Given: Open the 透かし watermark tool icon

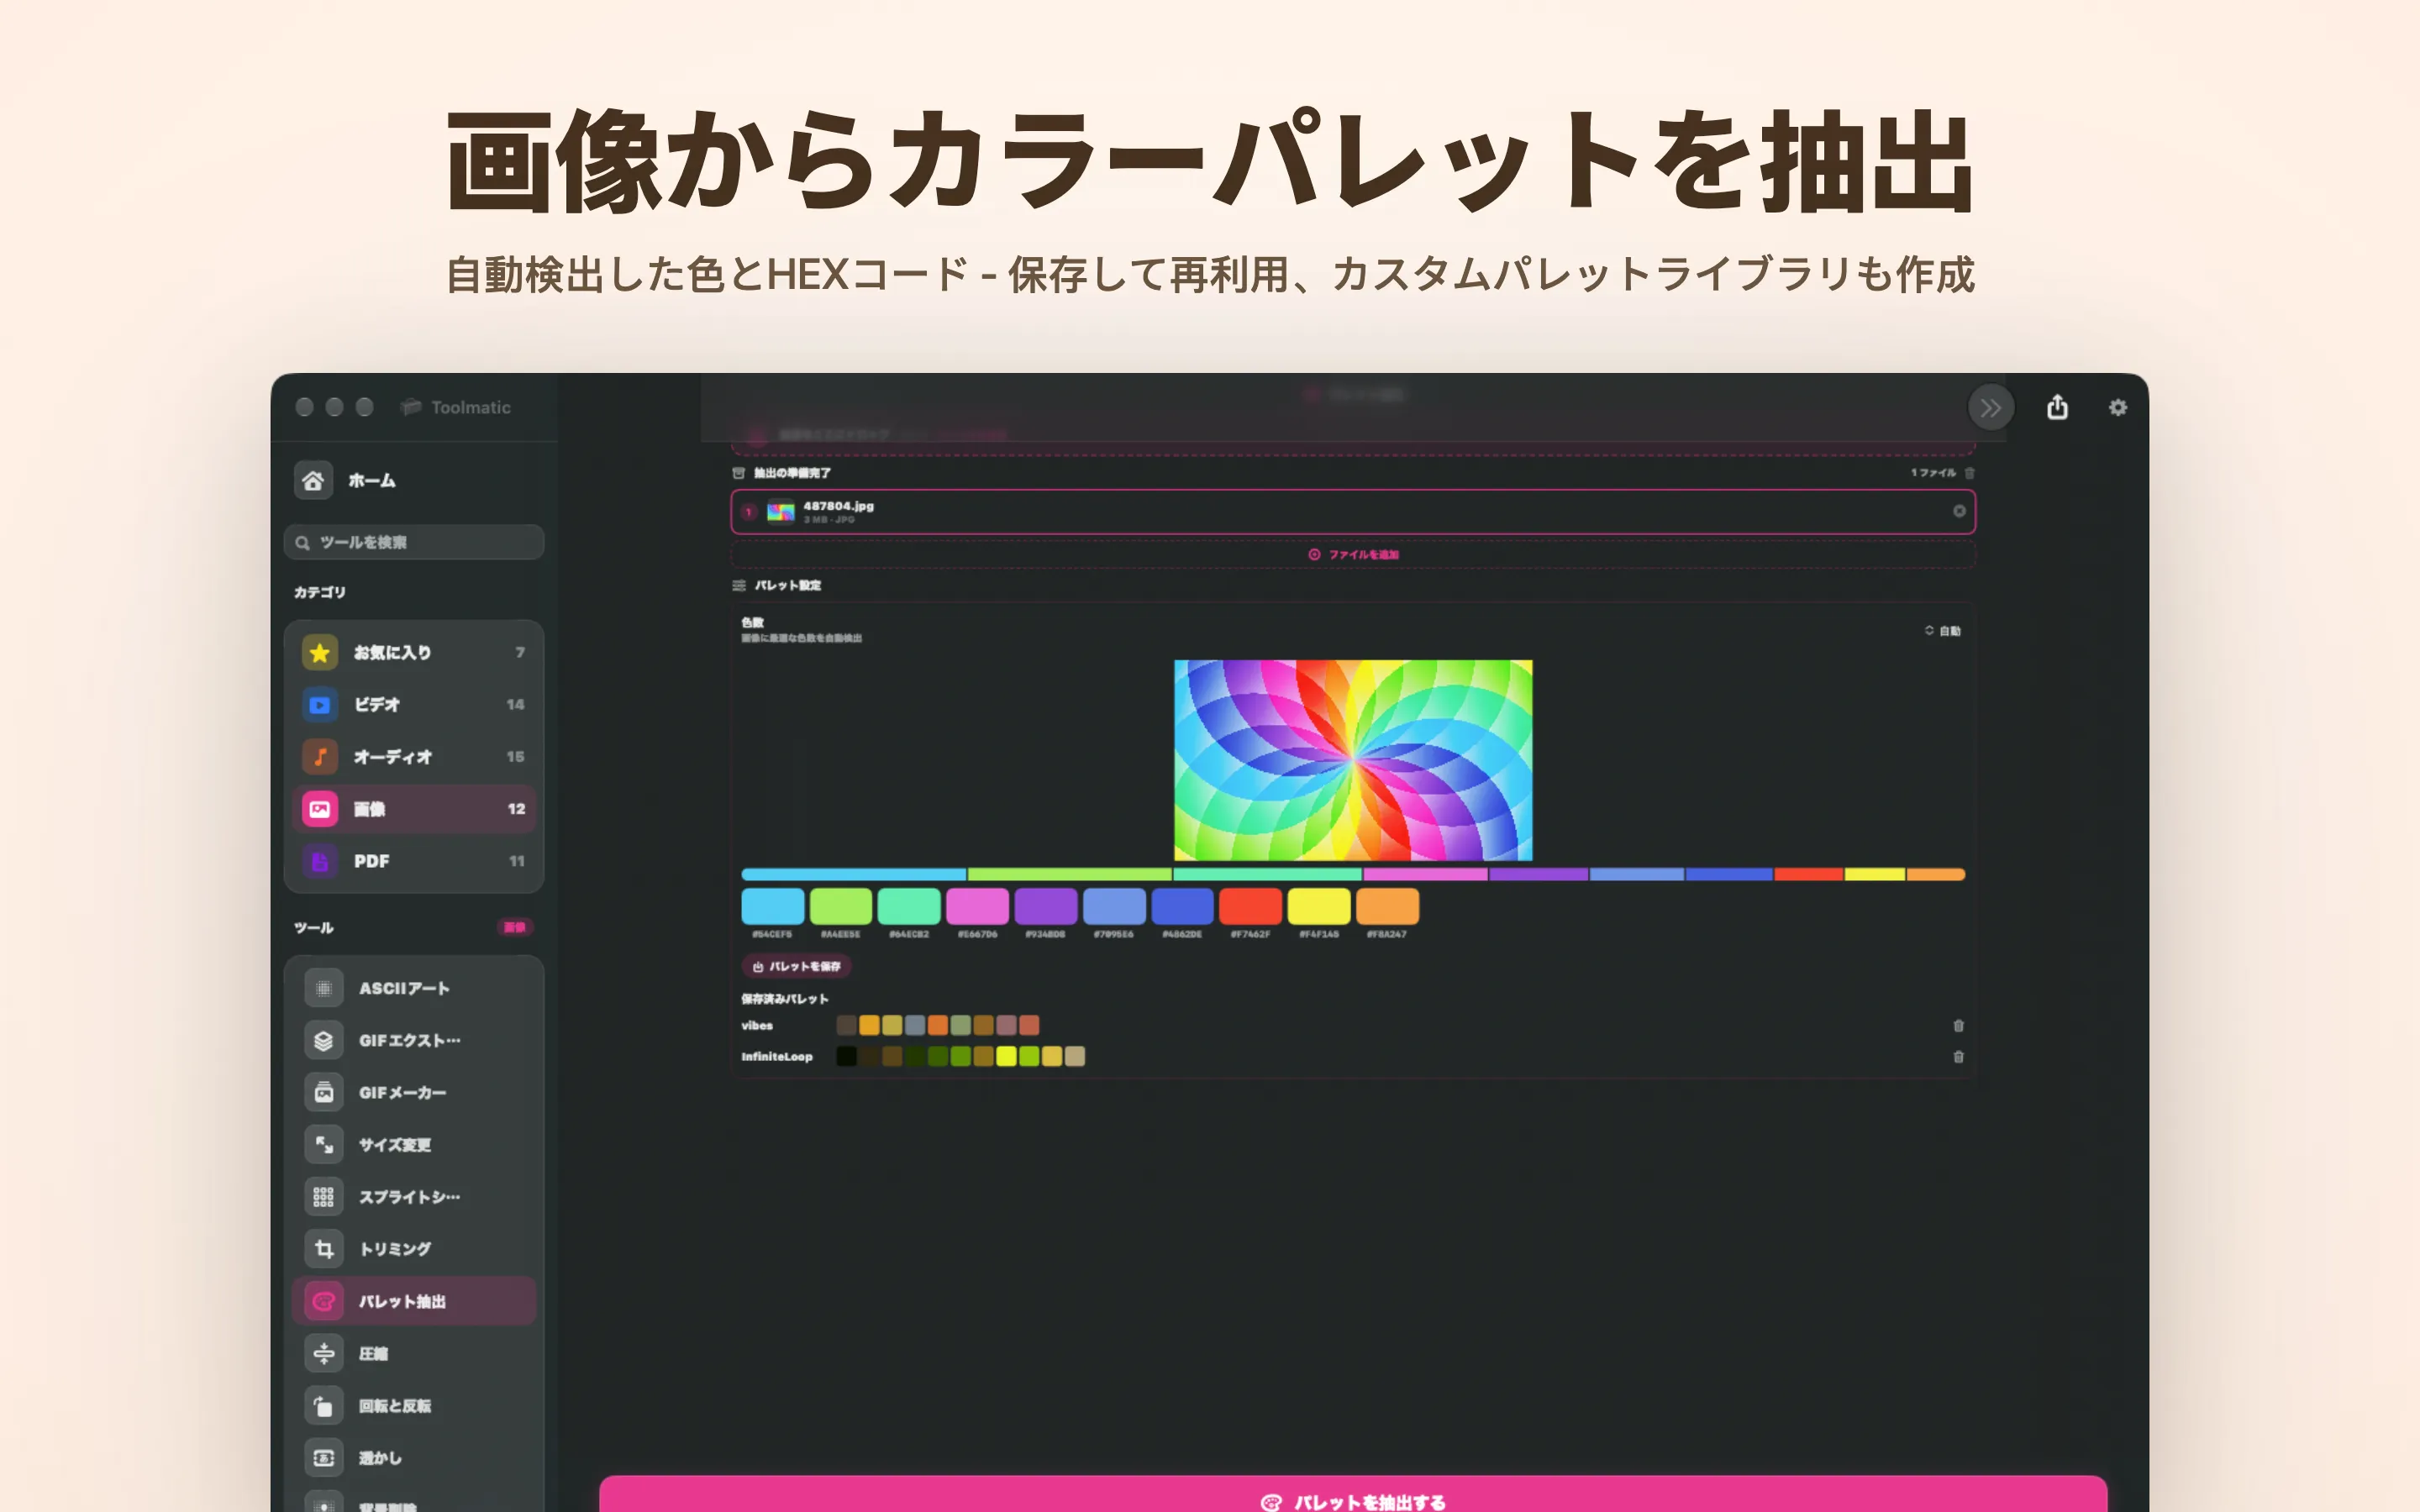Looking at the screenshot, I should tap(324, 1457).
